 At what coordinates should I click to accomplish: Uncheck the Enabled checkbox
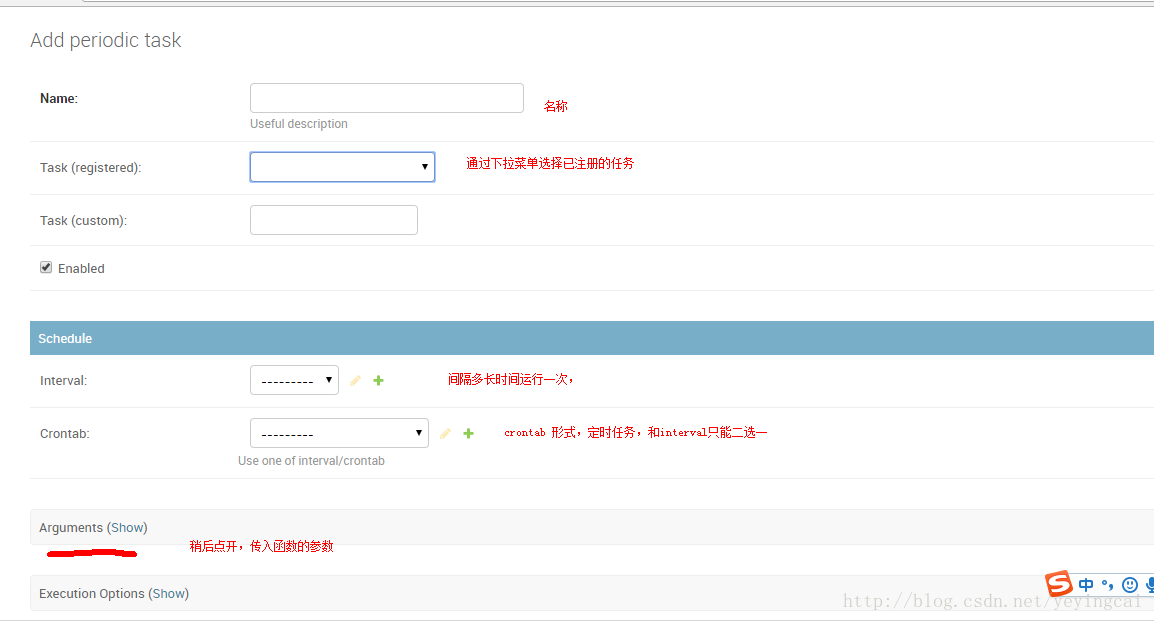click(46, 268)
